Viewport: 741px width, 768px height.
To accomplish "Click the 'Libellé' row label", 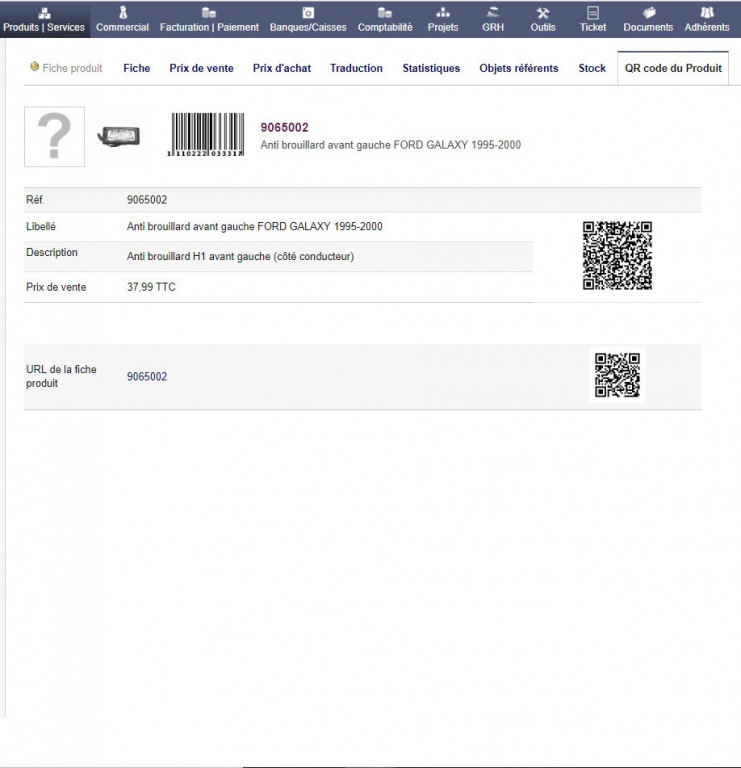I will pyautogui.click(x=41, y=226).
